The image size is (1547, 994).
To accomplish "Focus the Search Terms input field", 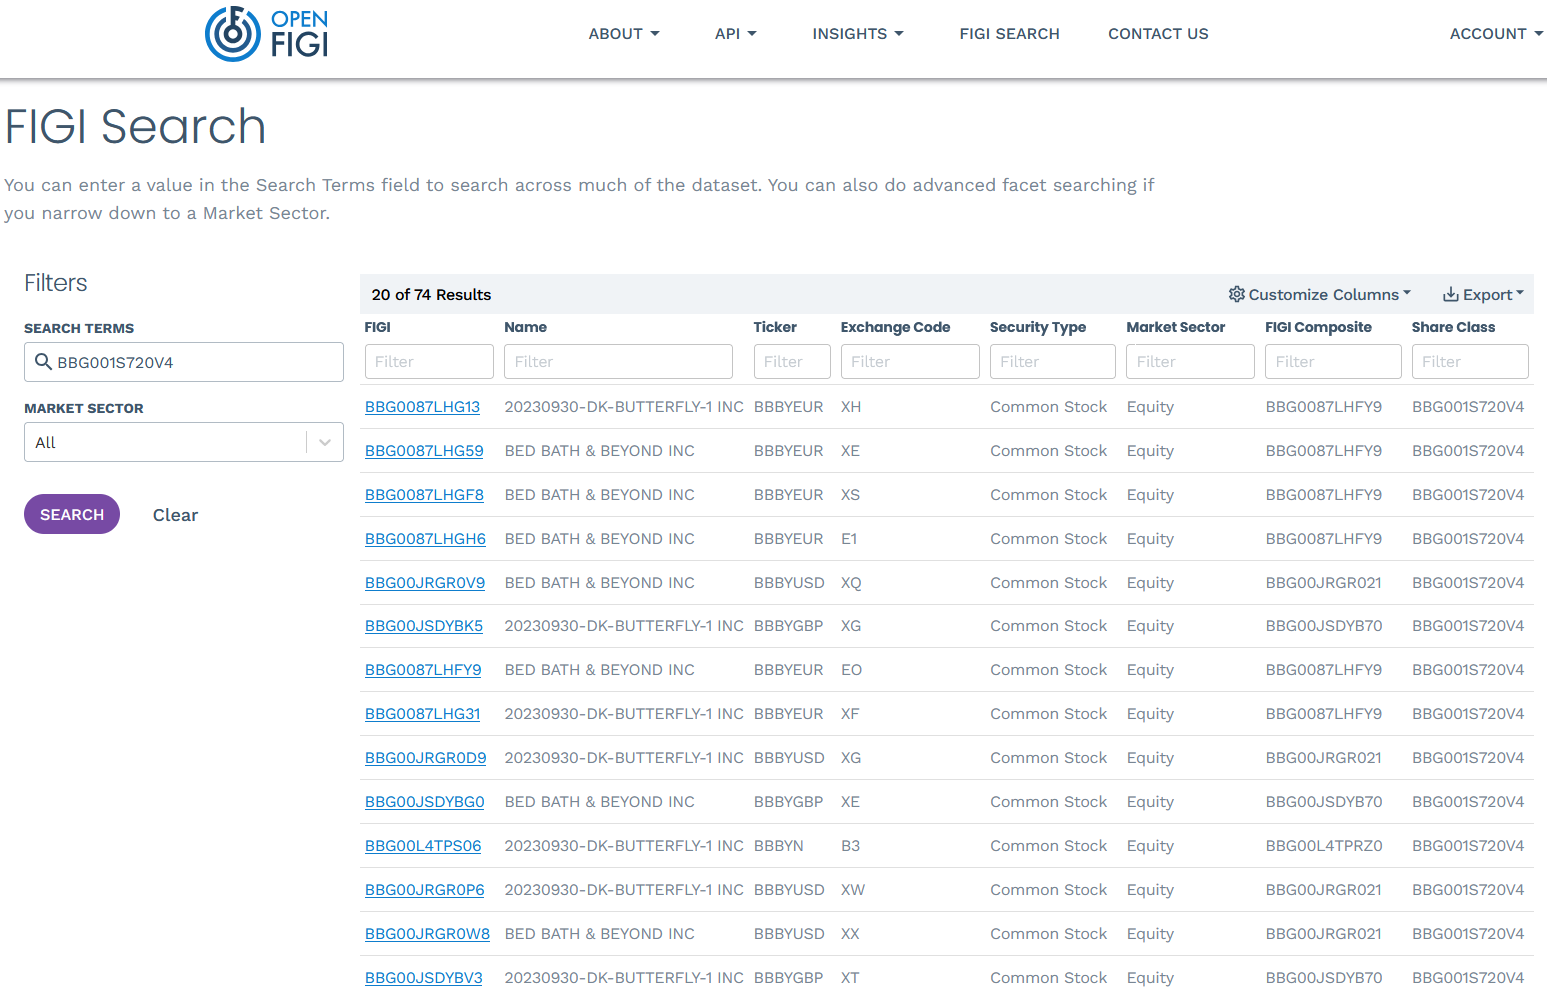I will coord(184,362).
